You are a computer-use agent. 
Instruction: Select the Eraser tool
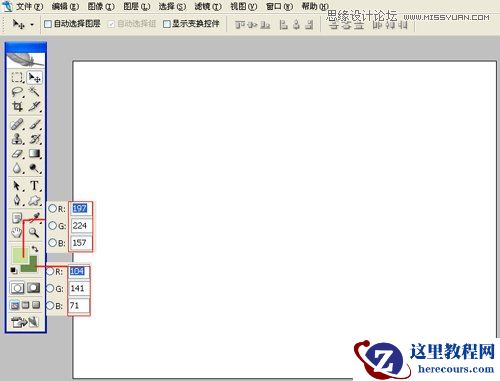[17, 153]
